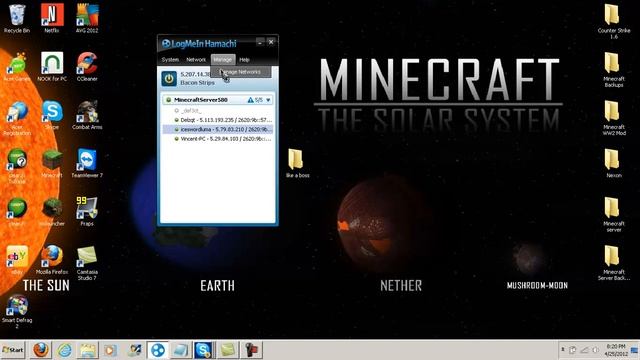The image size is (640, 360).
Task: Open Firefox from the taskbar
Action: tap(40, 350)
